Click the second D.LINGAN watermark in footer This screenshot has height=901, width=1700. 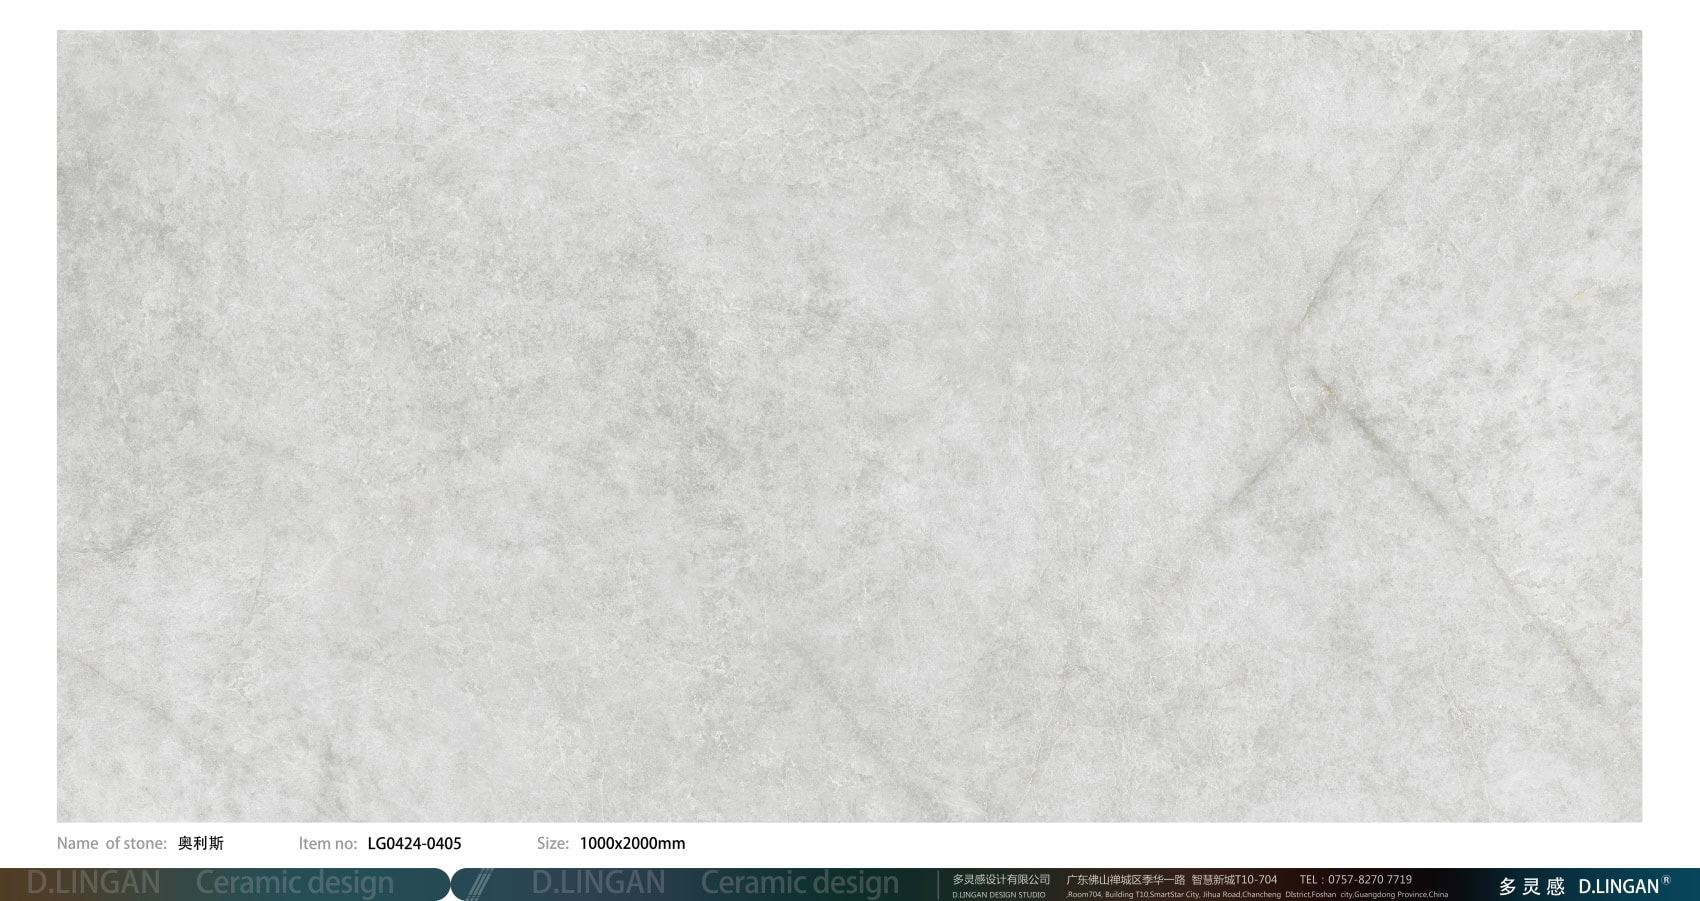pos(598,883)
